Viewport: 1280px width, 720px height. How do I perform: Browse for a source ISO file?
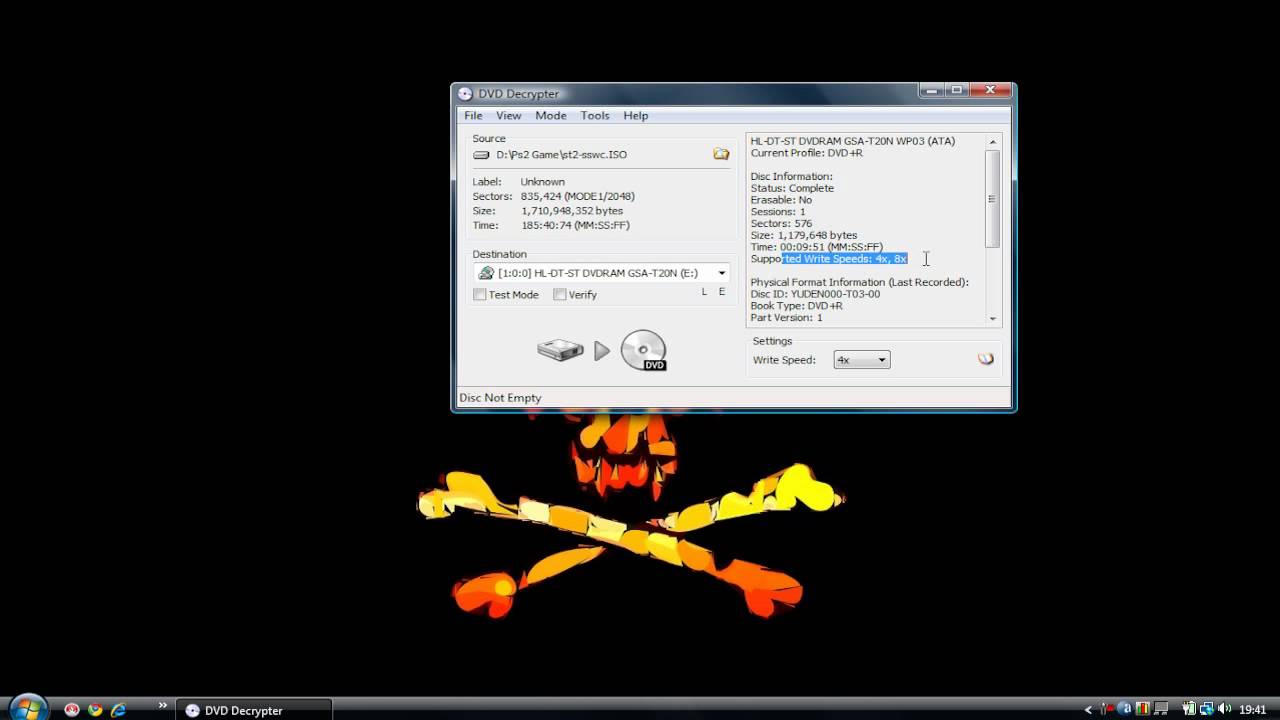[721, 154]
